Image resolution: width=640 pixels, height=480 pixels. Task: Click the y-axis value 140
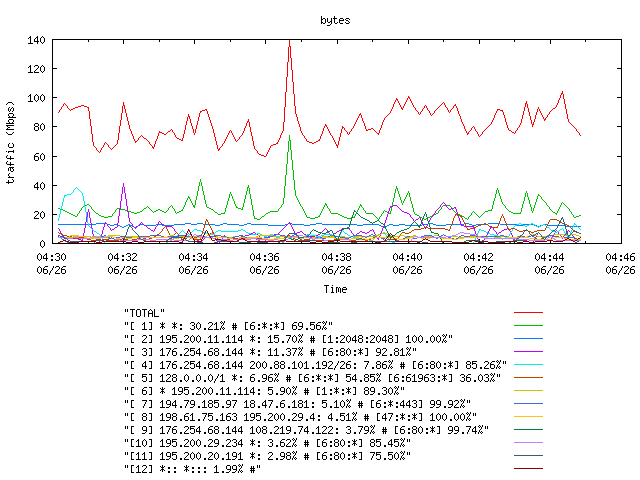pos(36,40)
